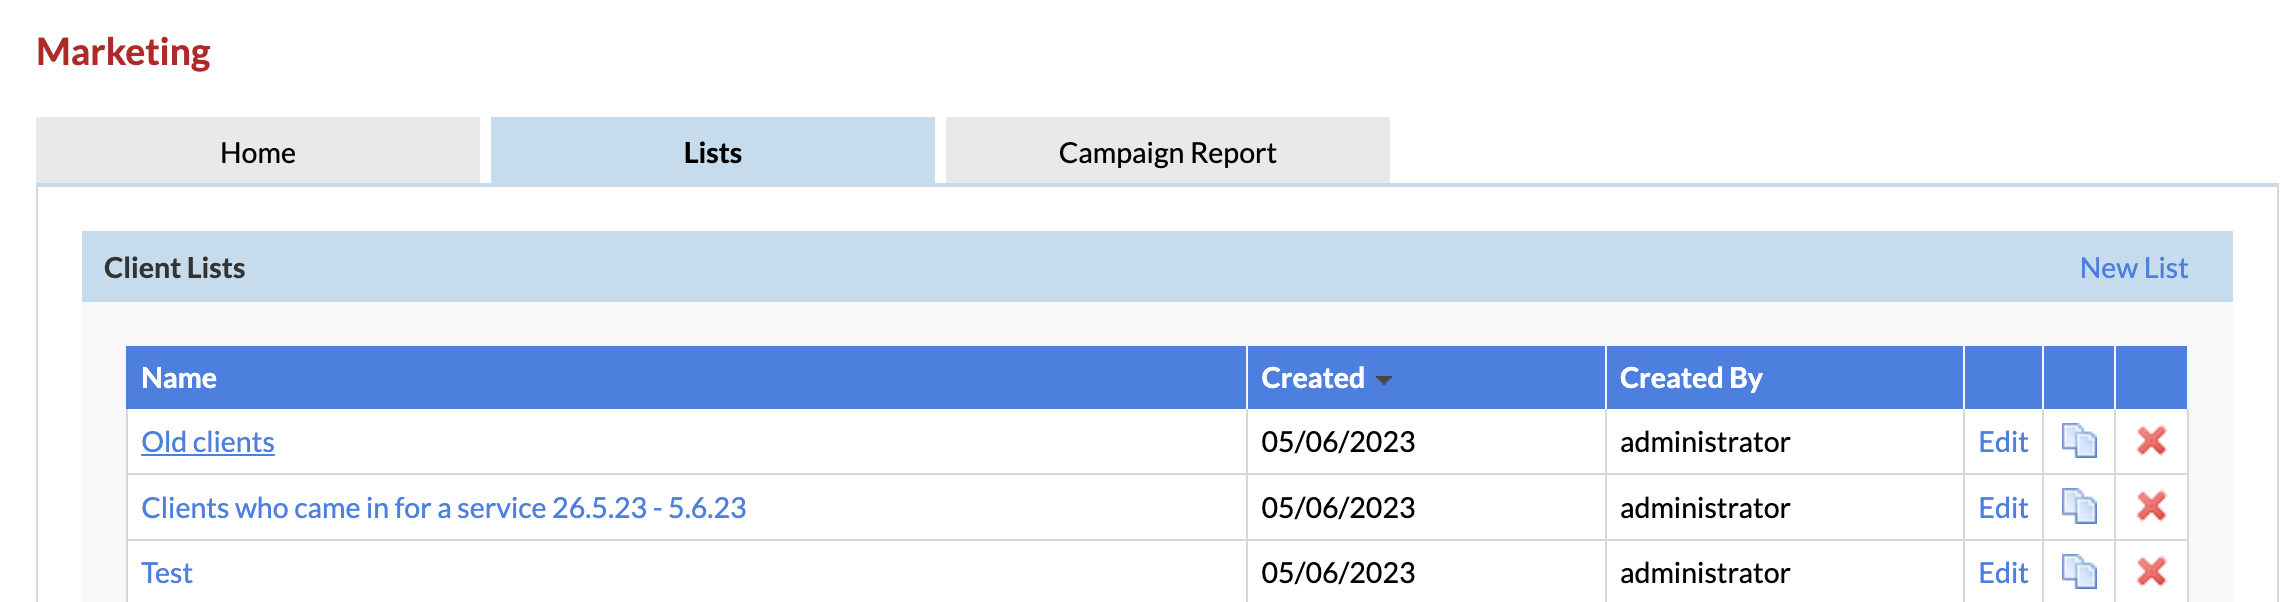Screen dimensions: 2280x602
Task: Copy the Clients who came in for service list
Action: point(2079,507)
